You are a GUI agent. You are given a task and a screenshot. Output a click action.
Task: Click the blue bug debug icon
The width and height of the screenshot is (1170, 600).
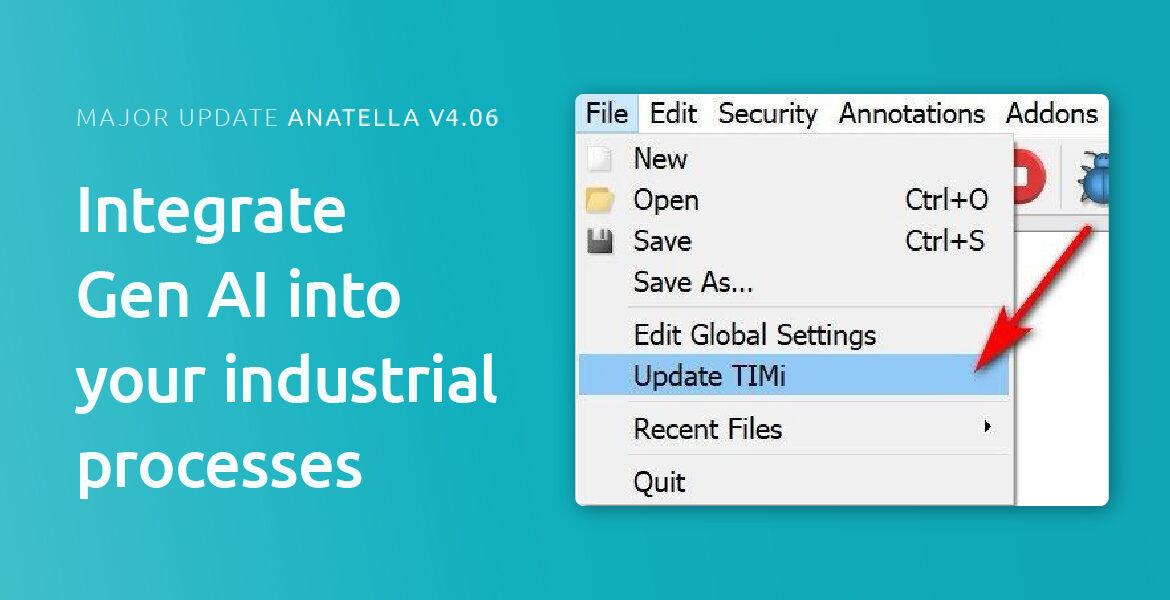1092,180
